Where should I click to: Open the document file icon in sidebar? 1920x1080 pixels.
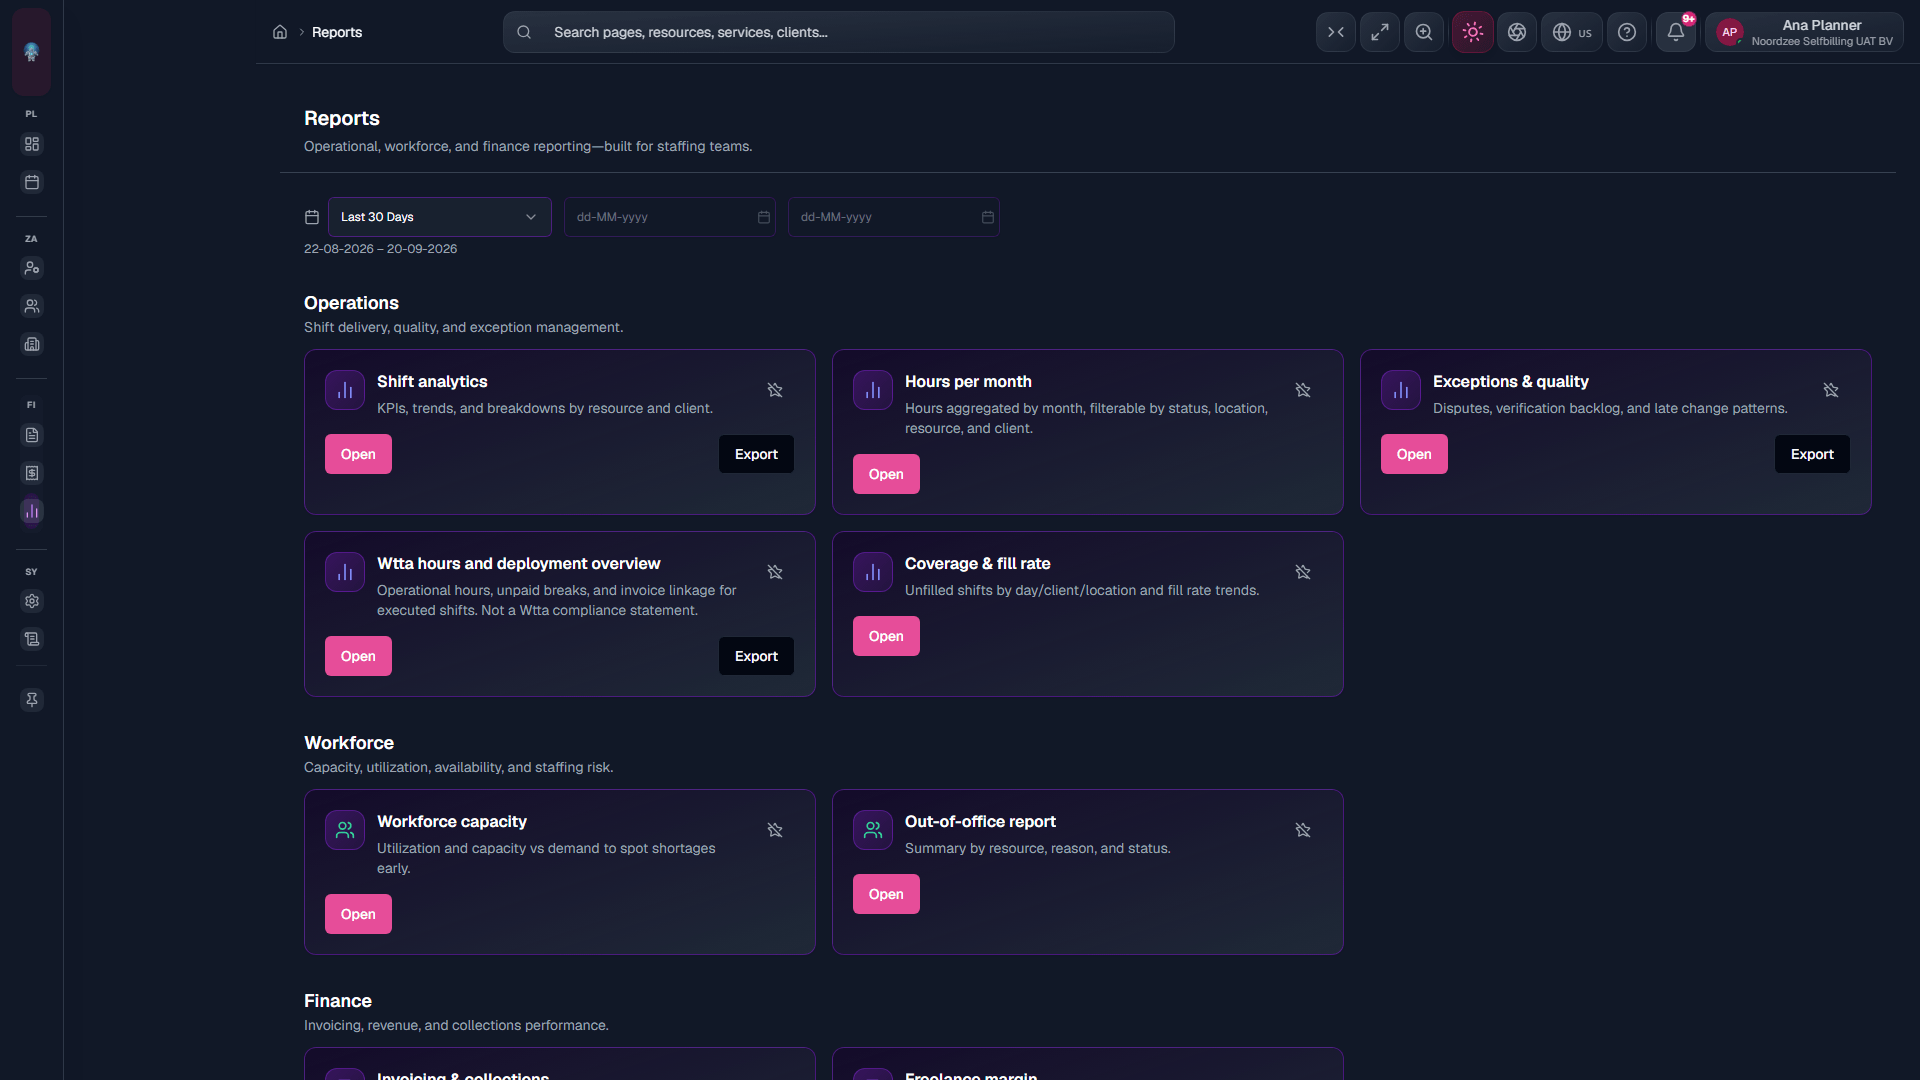(x=32, y=435)
